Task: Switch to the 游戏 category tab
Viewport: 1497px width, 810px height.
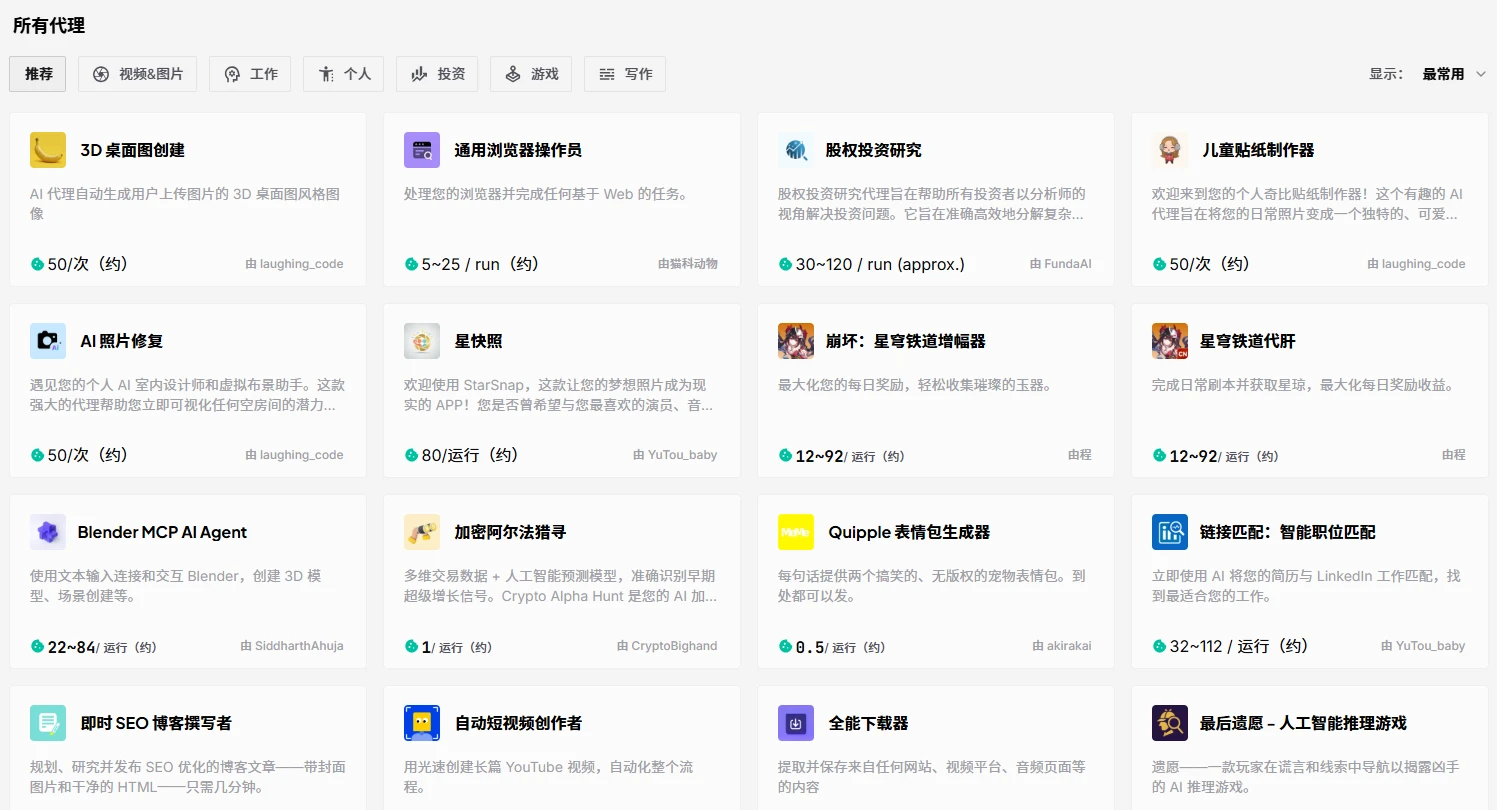Action: (x=531, y=74)
